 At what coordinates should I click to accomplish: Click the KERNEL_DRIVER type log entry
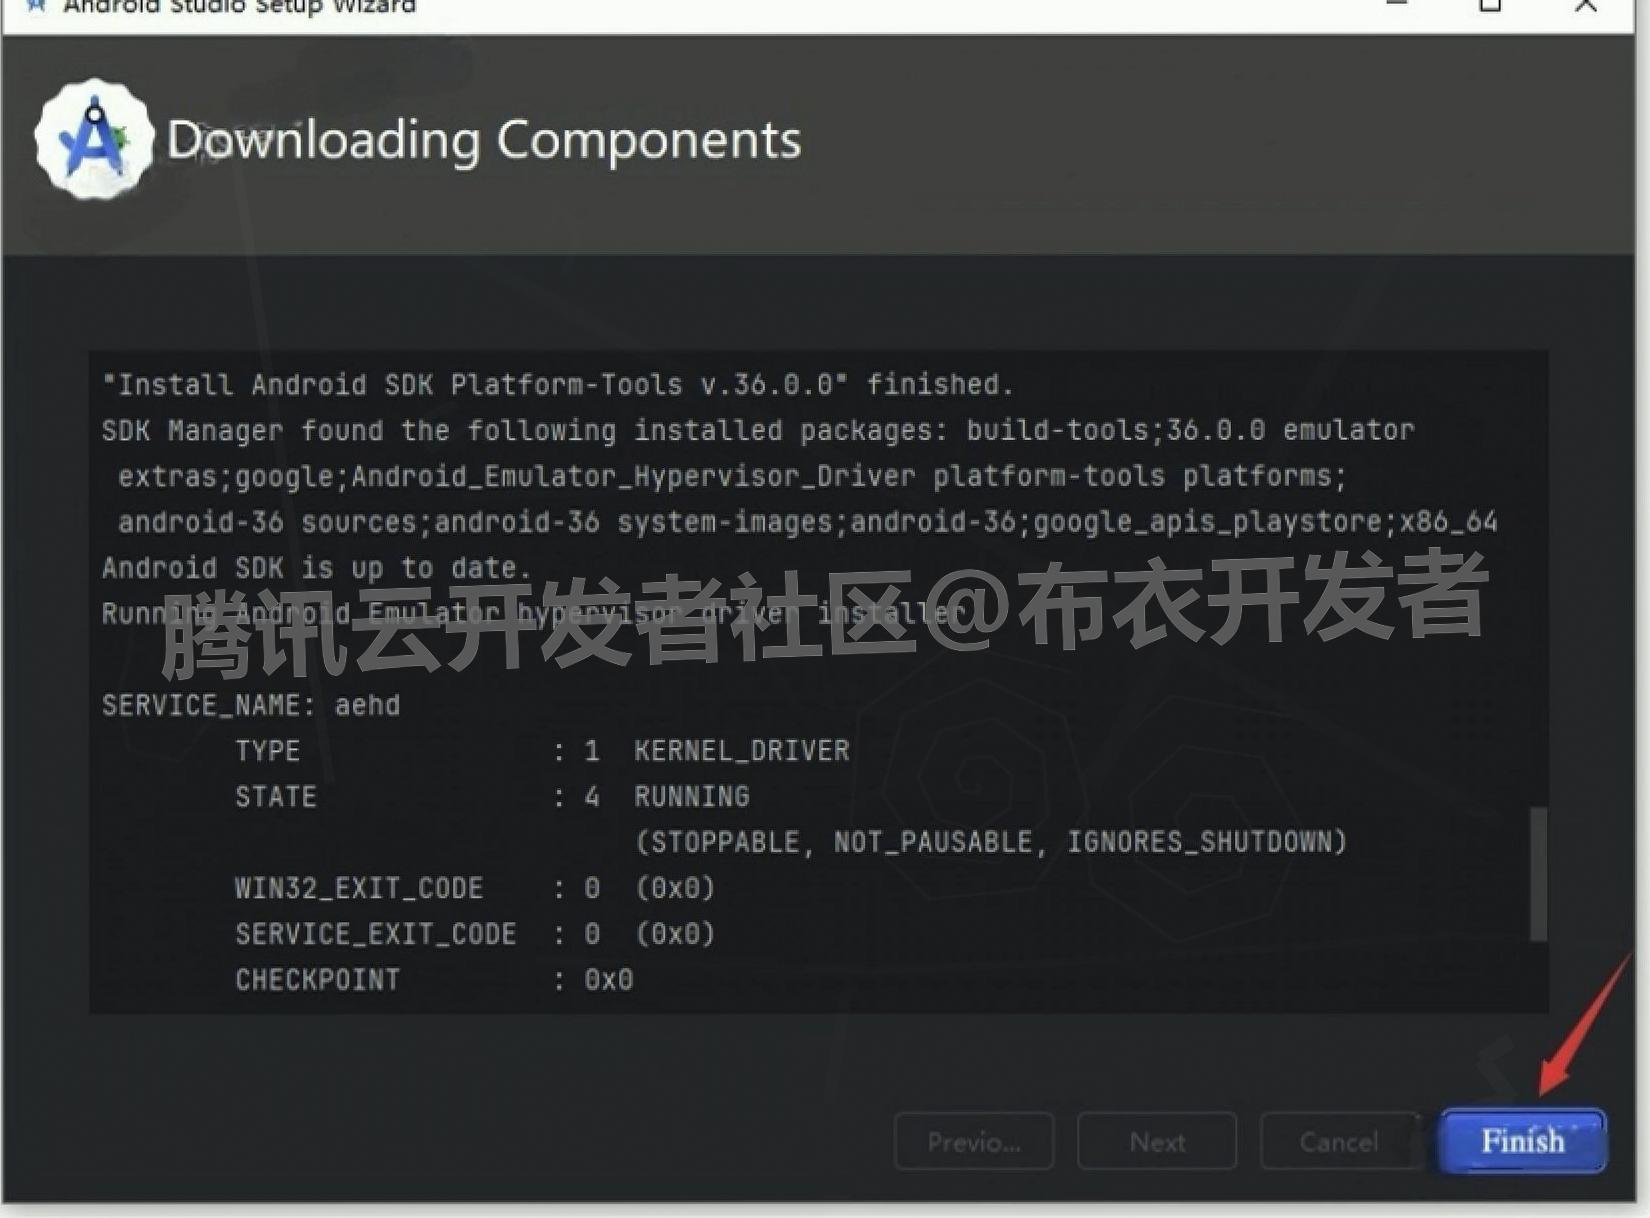740,750
